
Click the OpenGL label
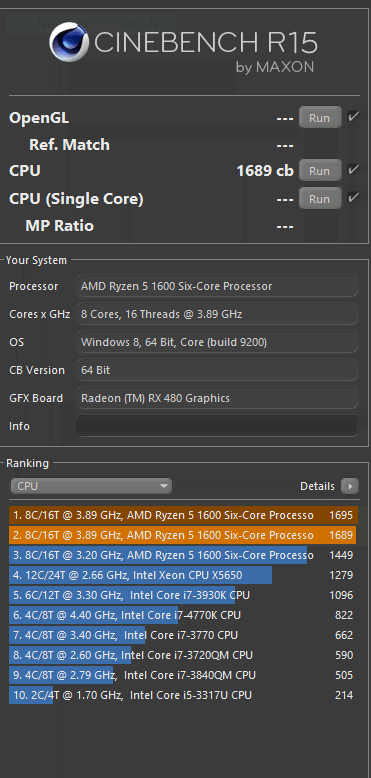39,118
